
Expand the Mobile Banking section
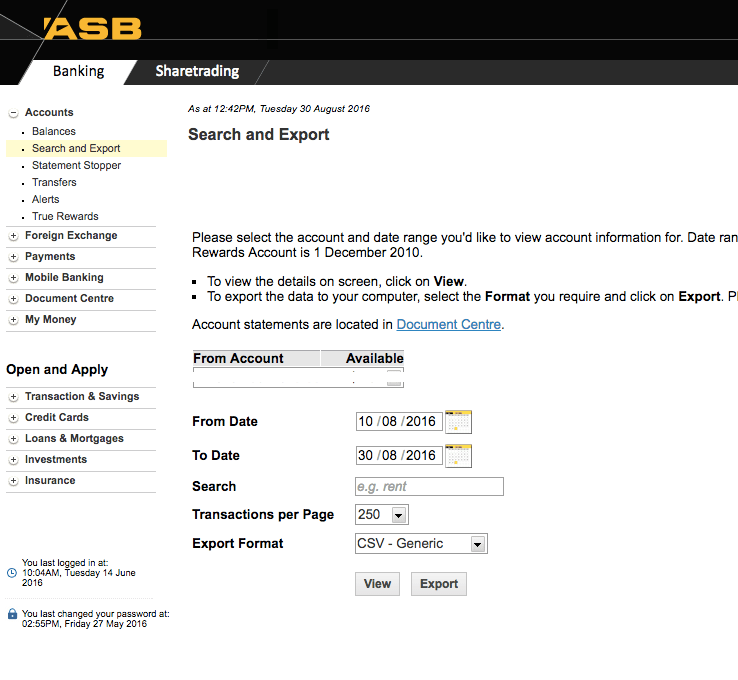(x=13, y=278)
